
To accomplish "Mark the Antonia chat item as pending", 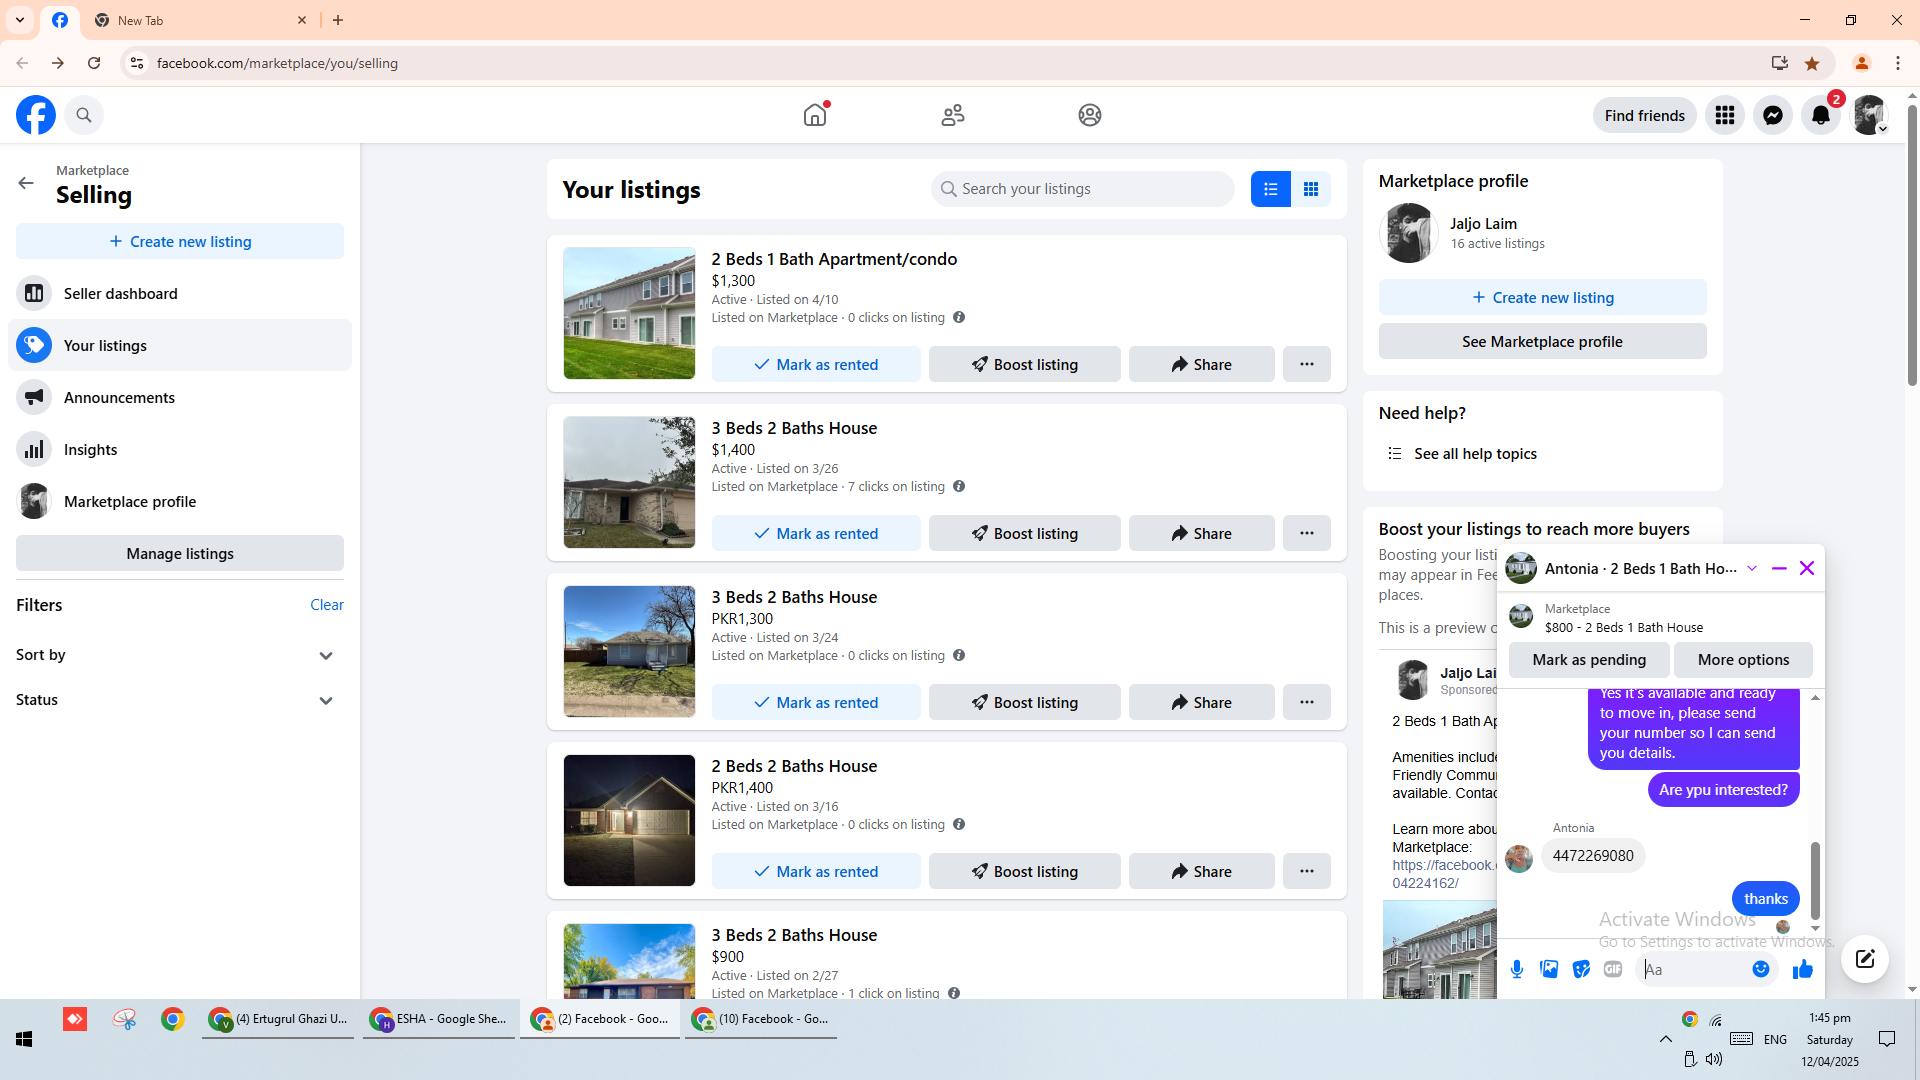I will click(1589, 659).
